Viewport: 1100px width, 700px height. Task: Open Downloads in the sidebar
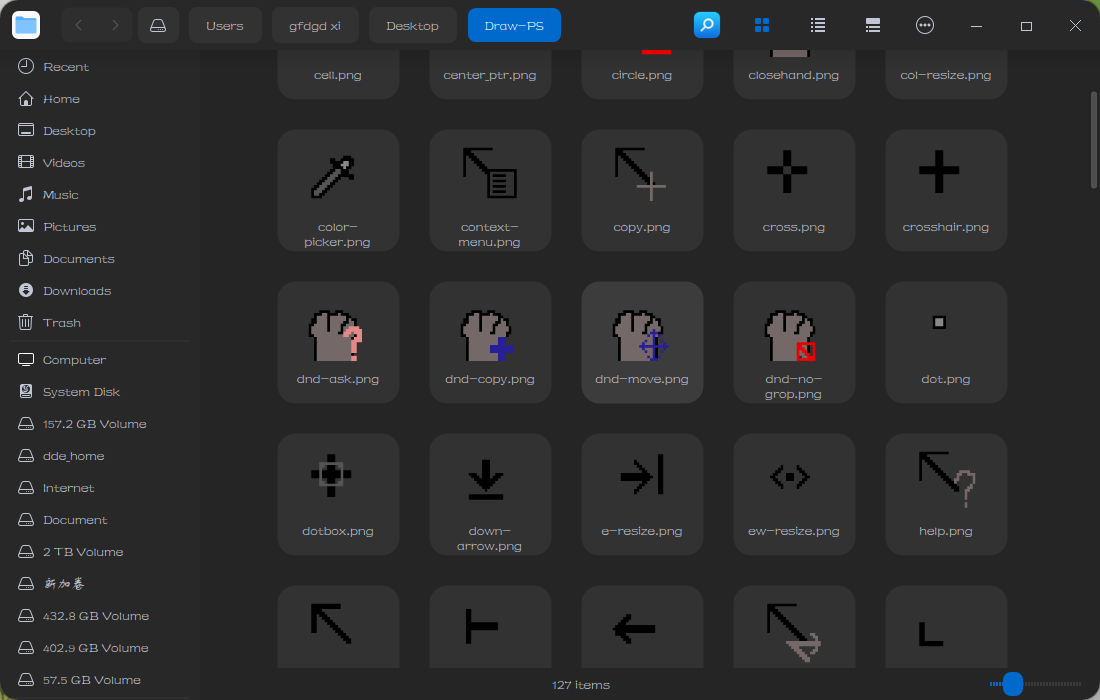point(76,291)
